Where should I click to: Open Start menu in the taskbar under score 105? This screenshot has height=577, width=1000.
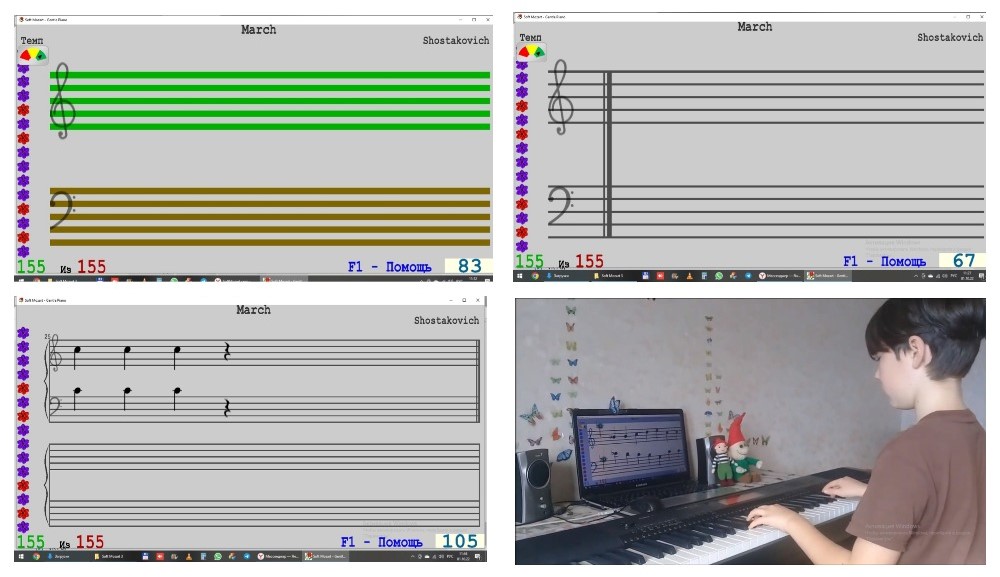pos(20,556)
